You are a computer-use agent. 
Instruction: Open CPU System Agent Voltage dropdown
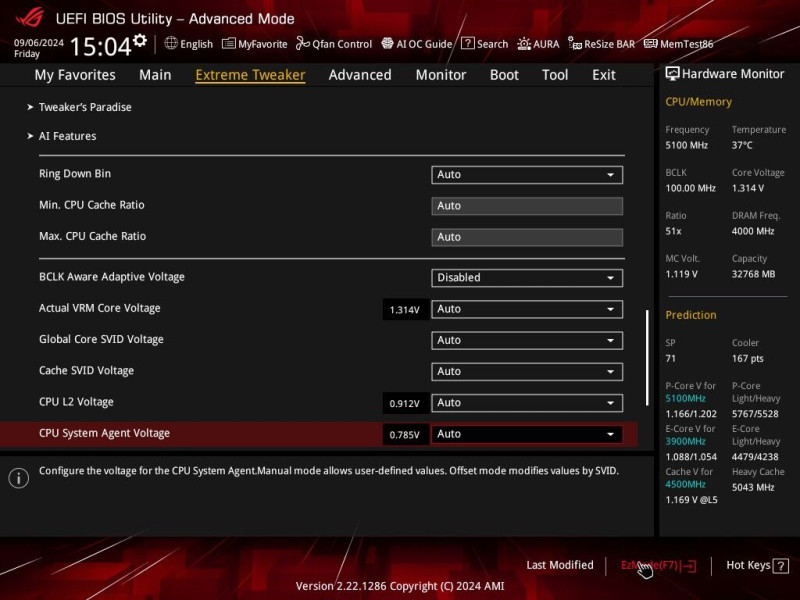(527, 434)
